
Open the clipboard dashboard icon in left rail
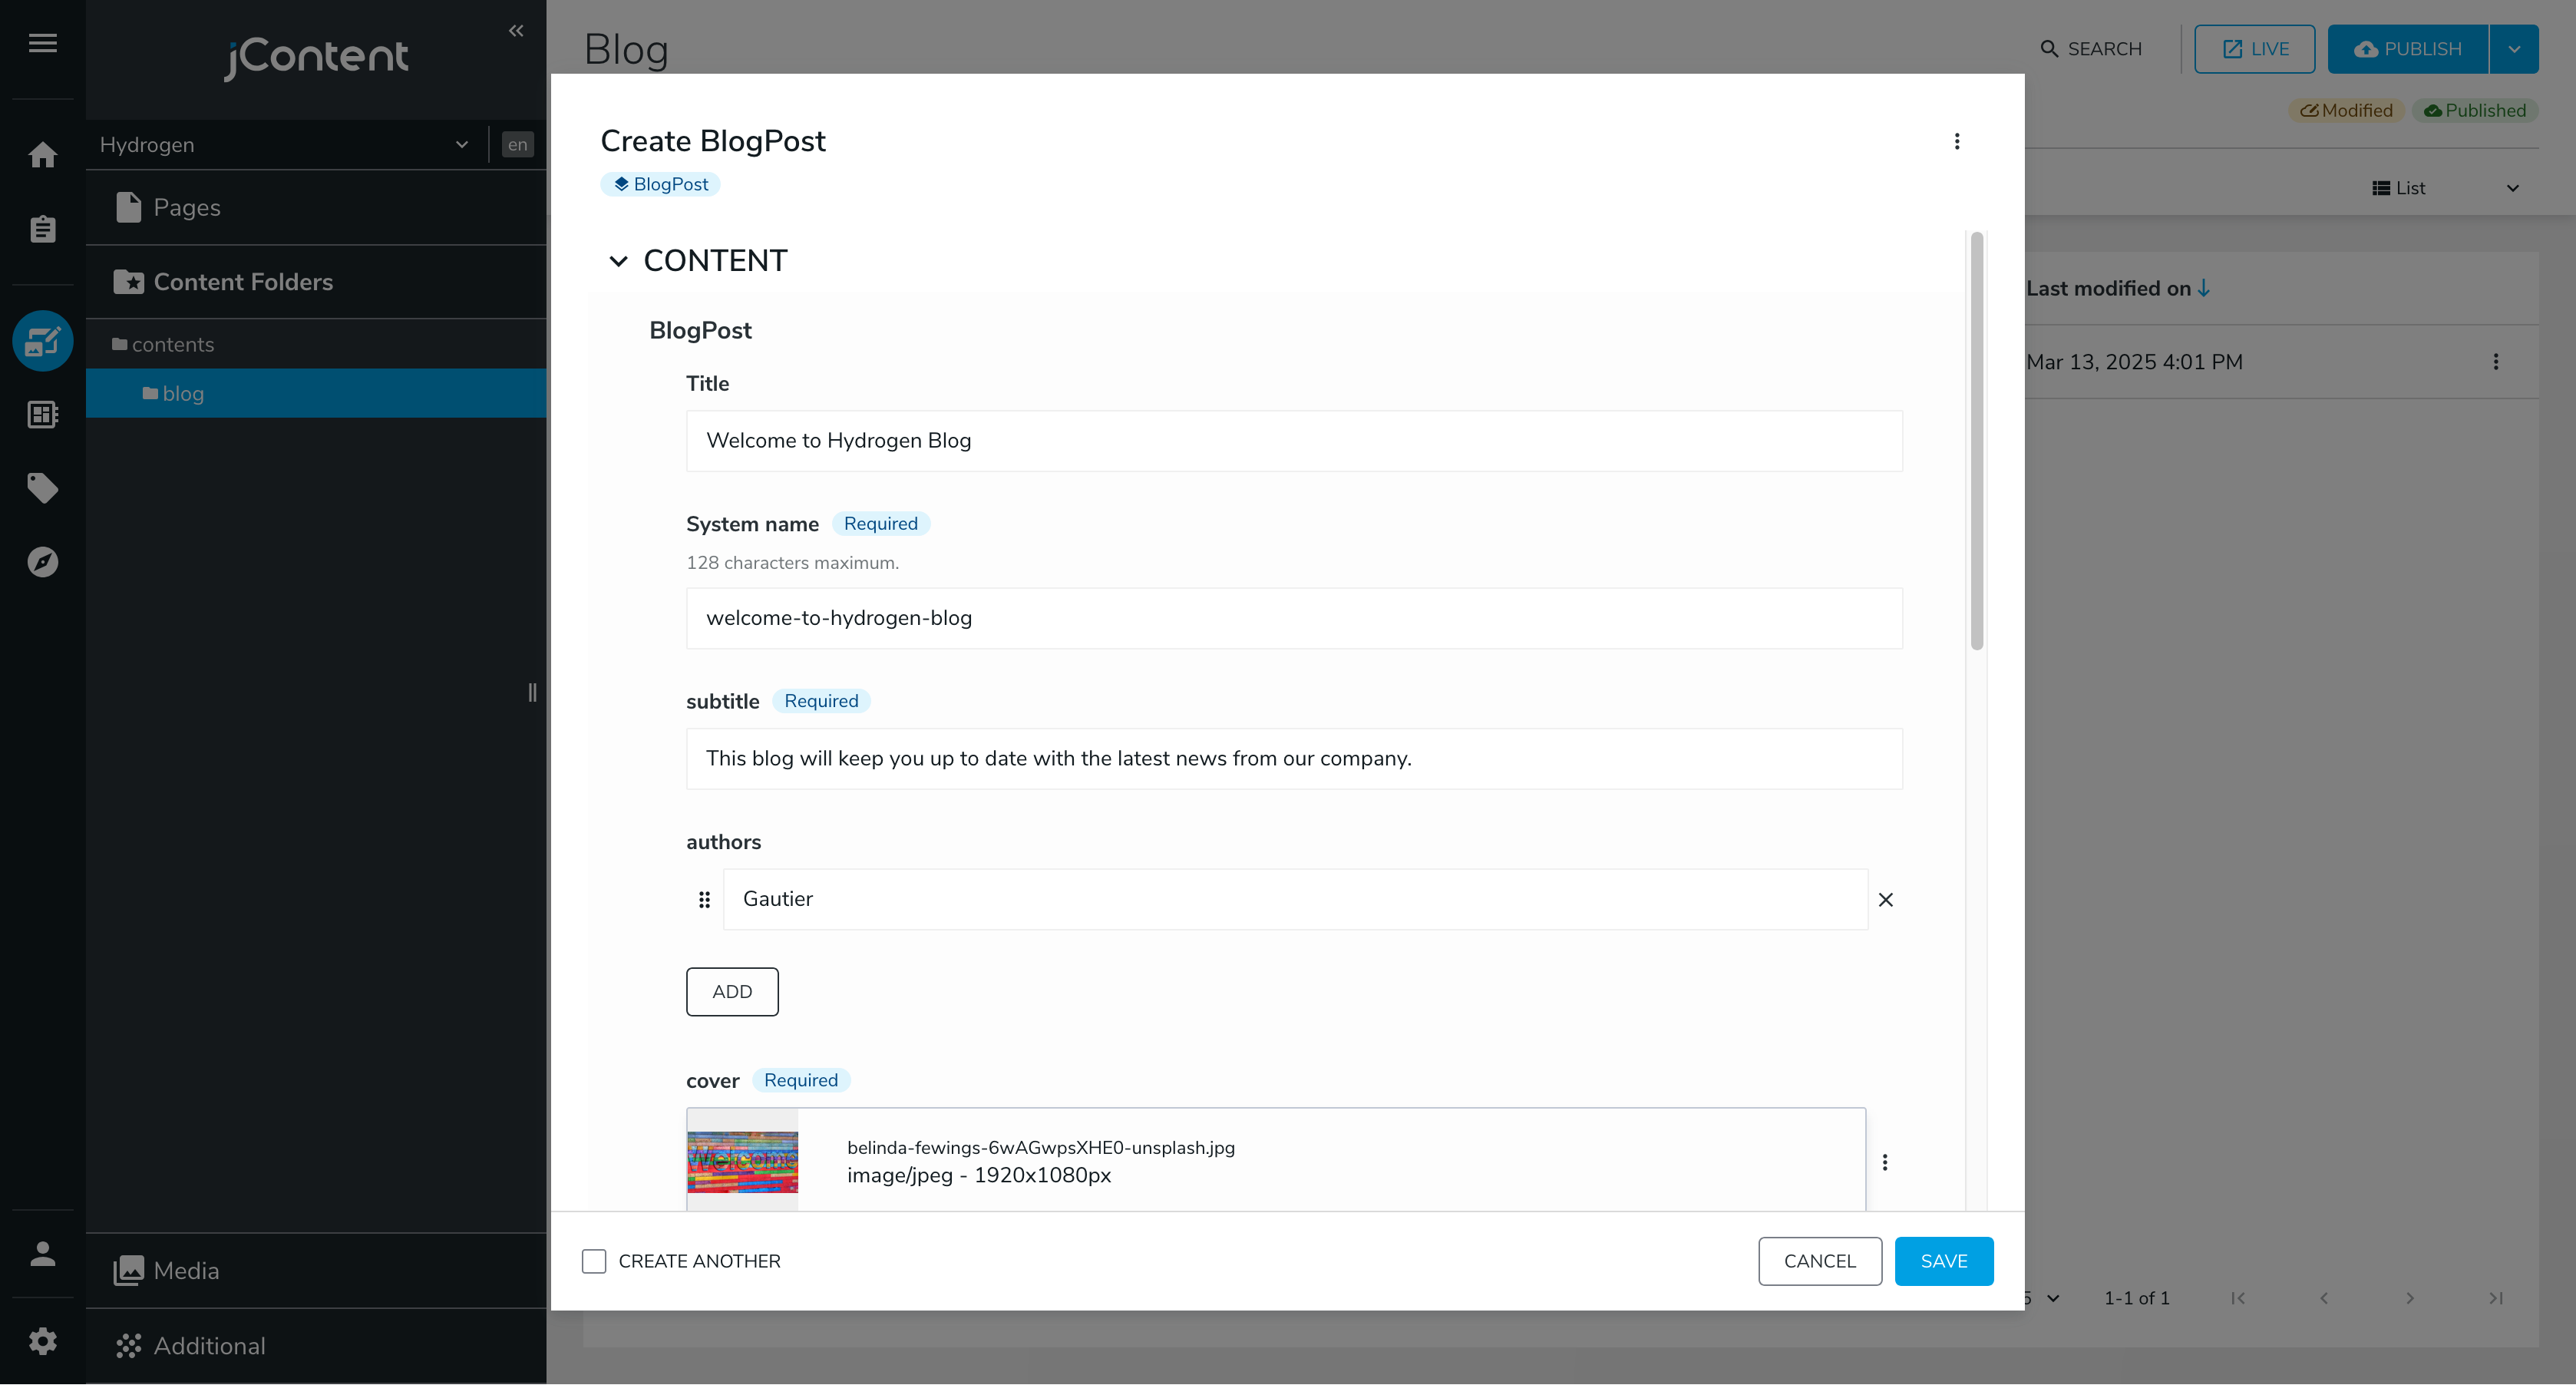pyautogui.click(x=42, y=229)
